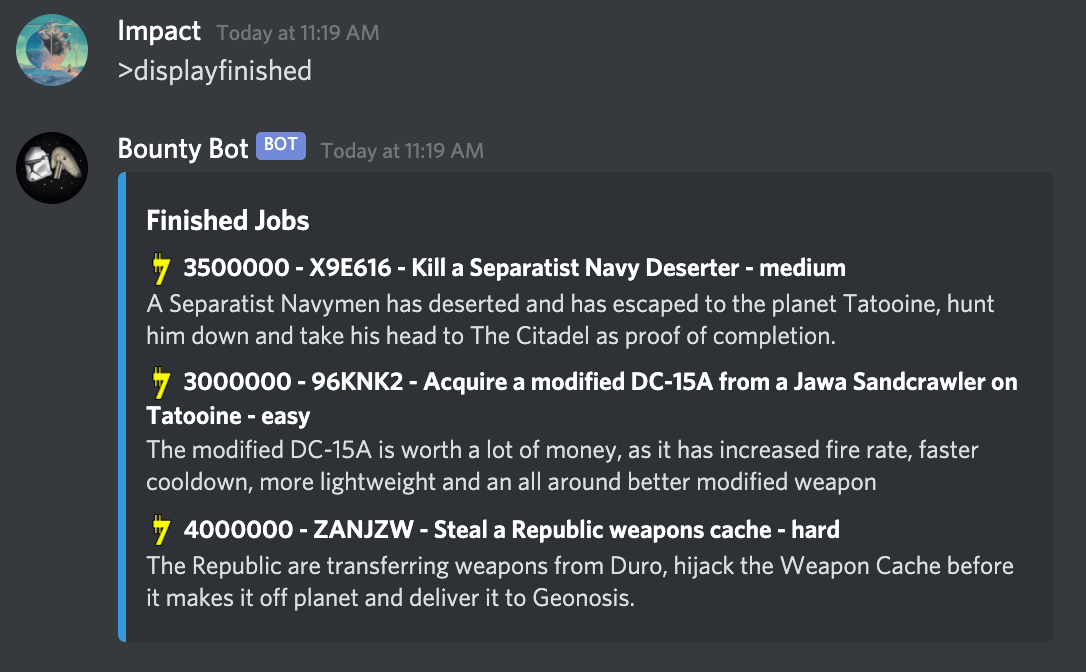Open Bounty Bot's avatar image
The height and width of the screenshot is (672, 1086).
(x=52, y=168)
